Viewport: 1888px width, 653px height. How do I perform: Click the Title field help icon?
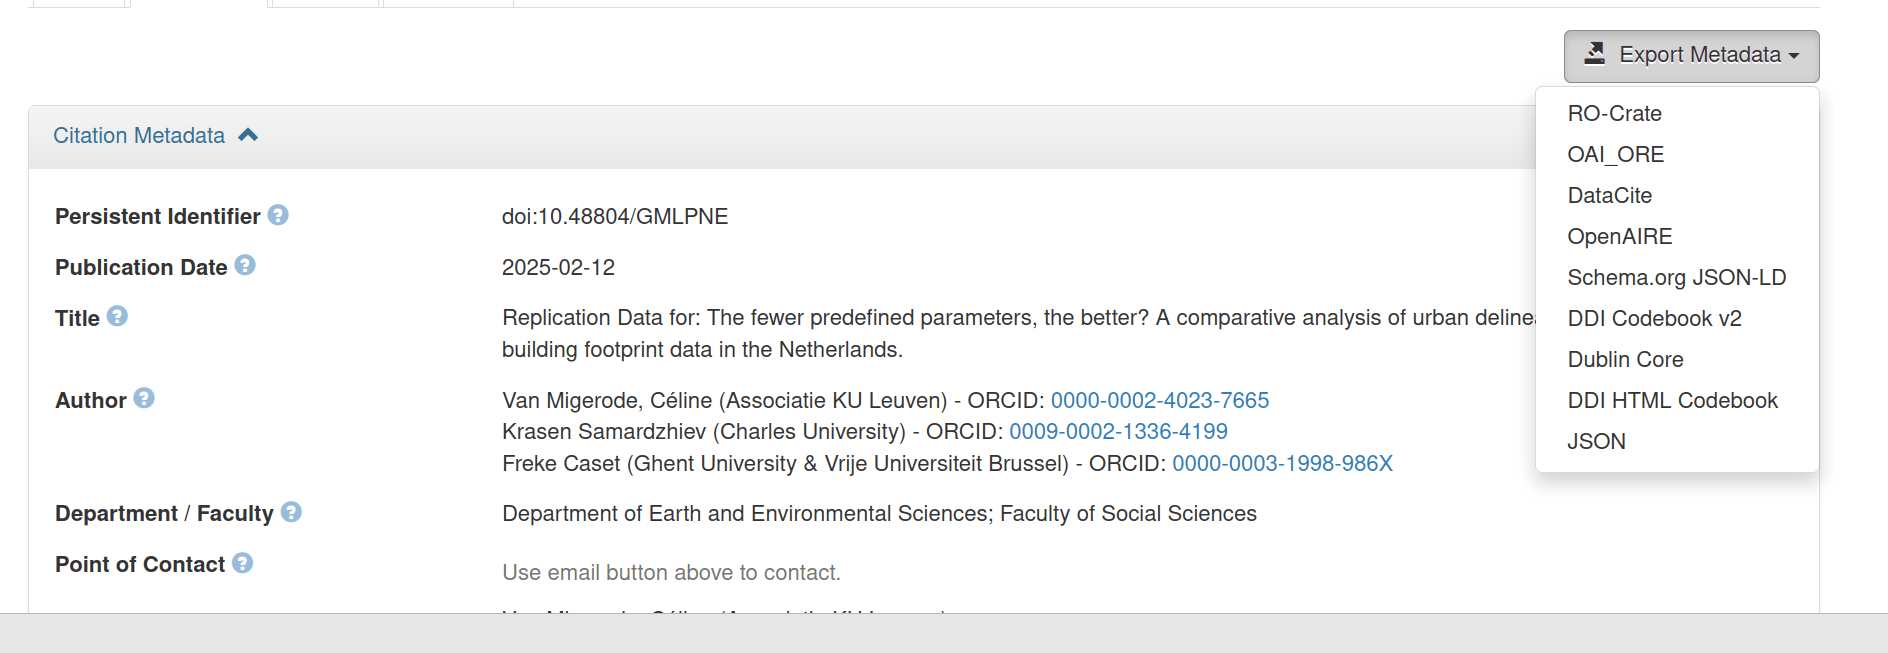tap(117, 316)
